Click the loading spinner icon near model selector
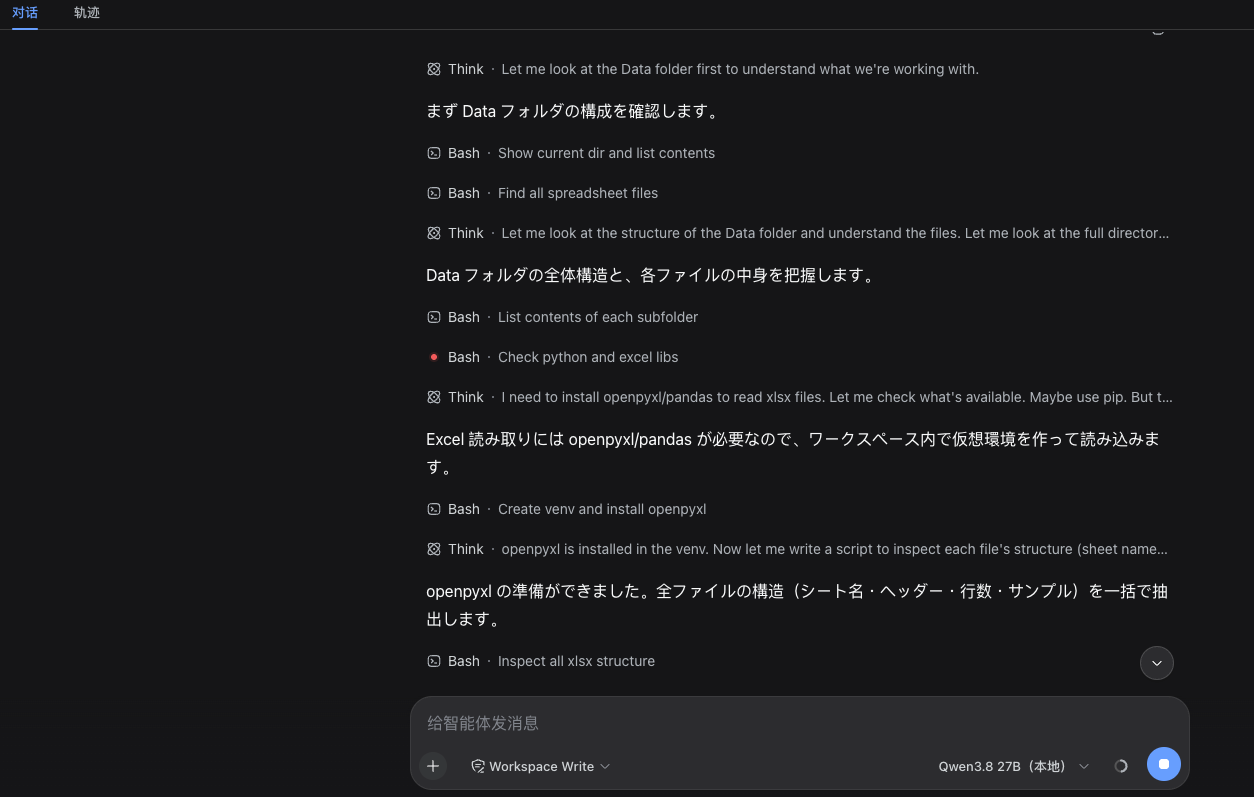This screenshot has width=1254, height=797. 1121,766
